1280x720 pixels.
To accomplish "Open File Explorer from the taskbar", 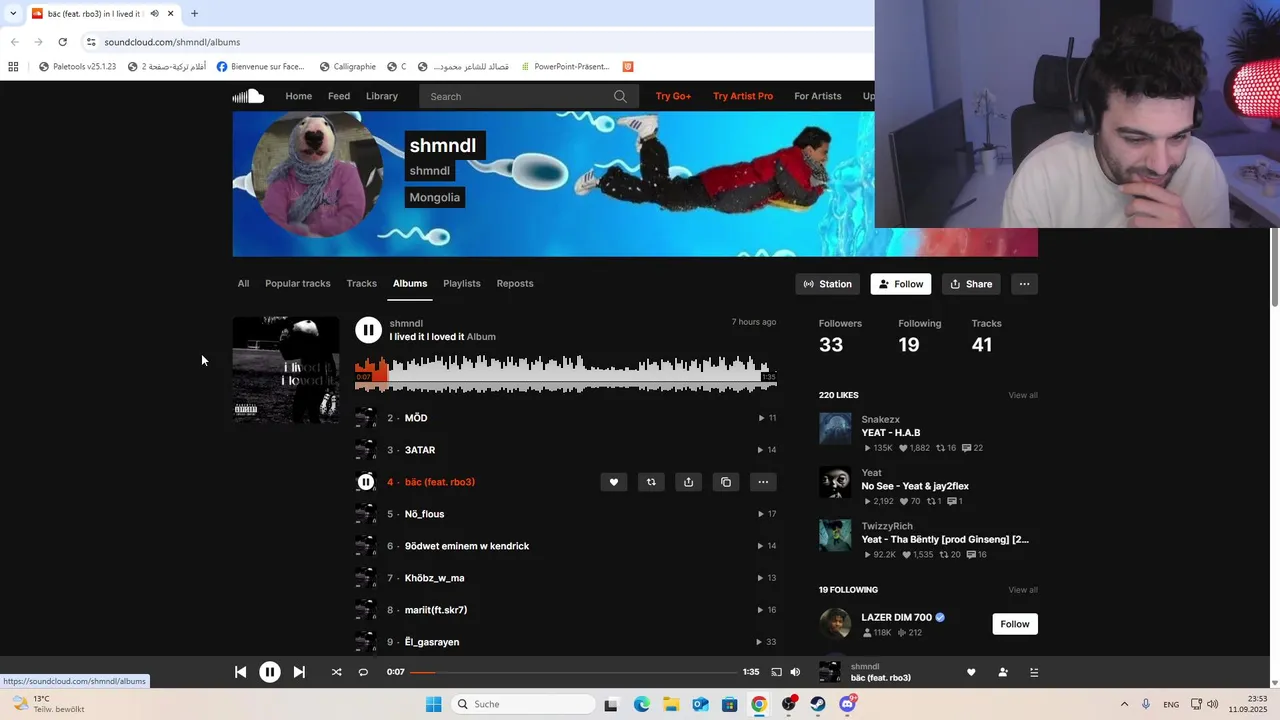I will (x=671, y=704).
